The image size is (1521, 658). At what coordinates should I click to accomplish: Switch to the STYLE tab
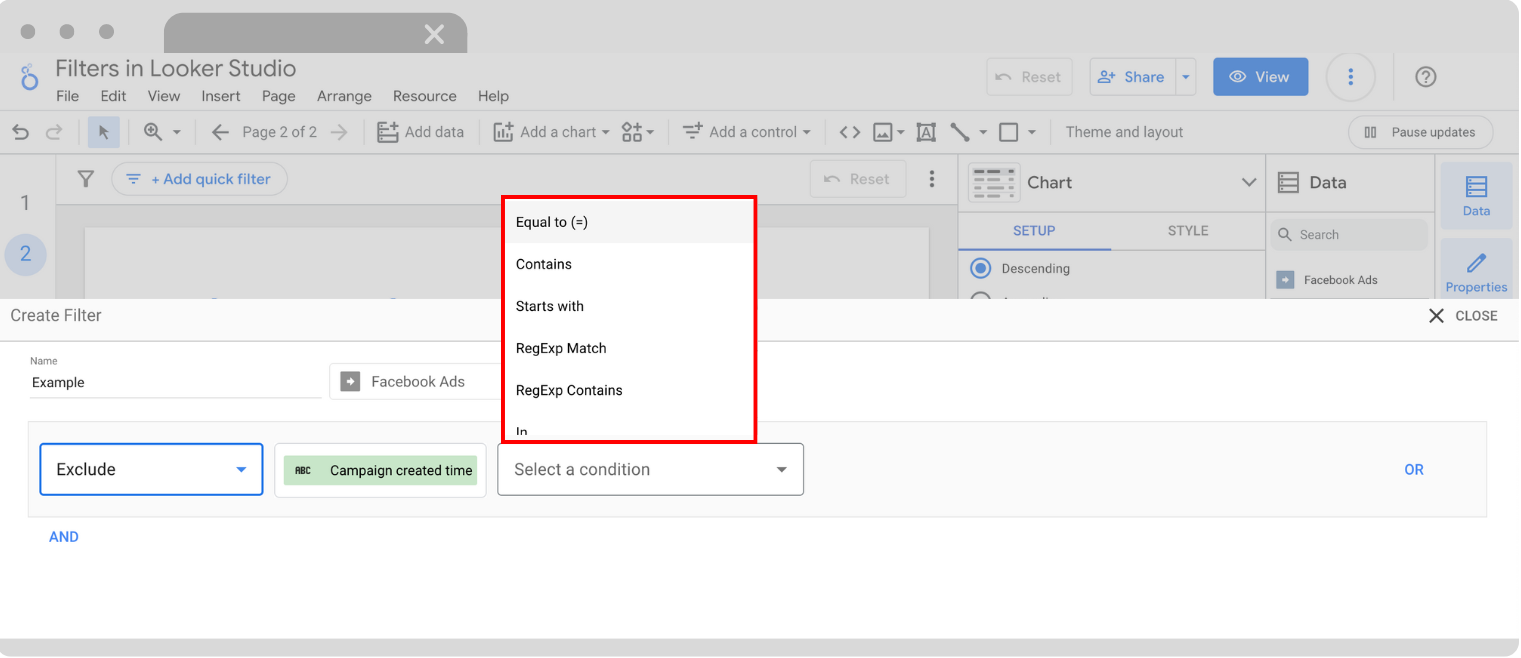point(1187,230)
